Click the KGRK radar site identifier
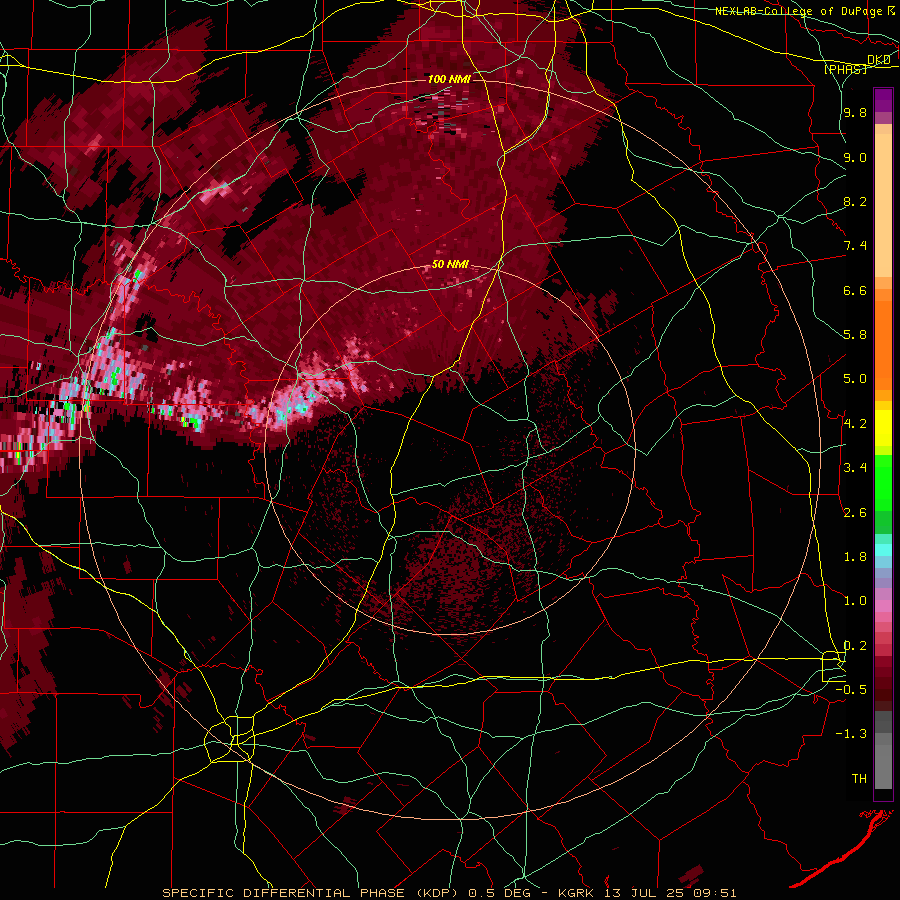 (578, 893)
